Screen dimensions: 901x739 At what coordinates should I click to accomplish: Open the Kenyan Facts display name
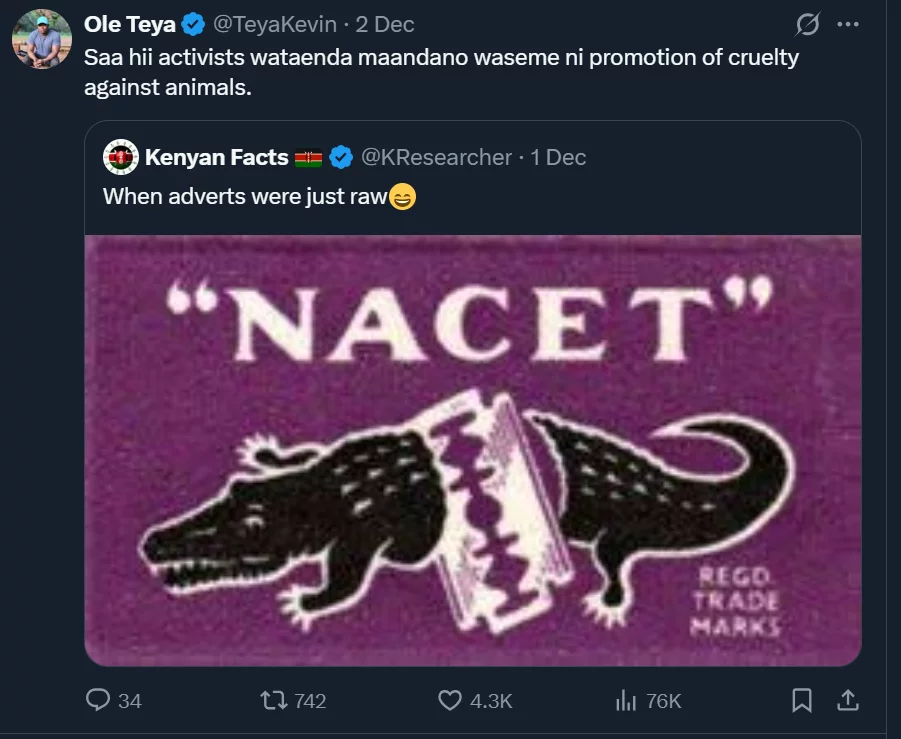(216, 157)
